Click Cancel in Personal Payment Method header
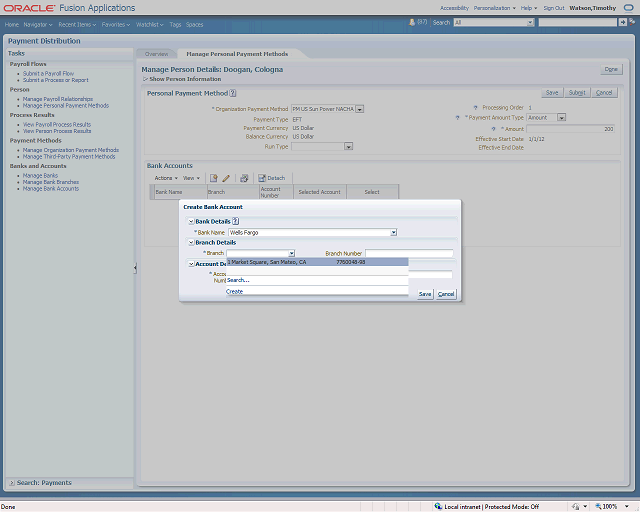Screen dimensions: 640x512 (x=604, y=93)
